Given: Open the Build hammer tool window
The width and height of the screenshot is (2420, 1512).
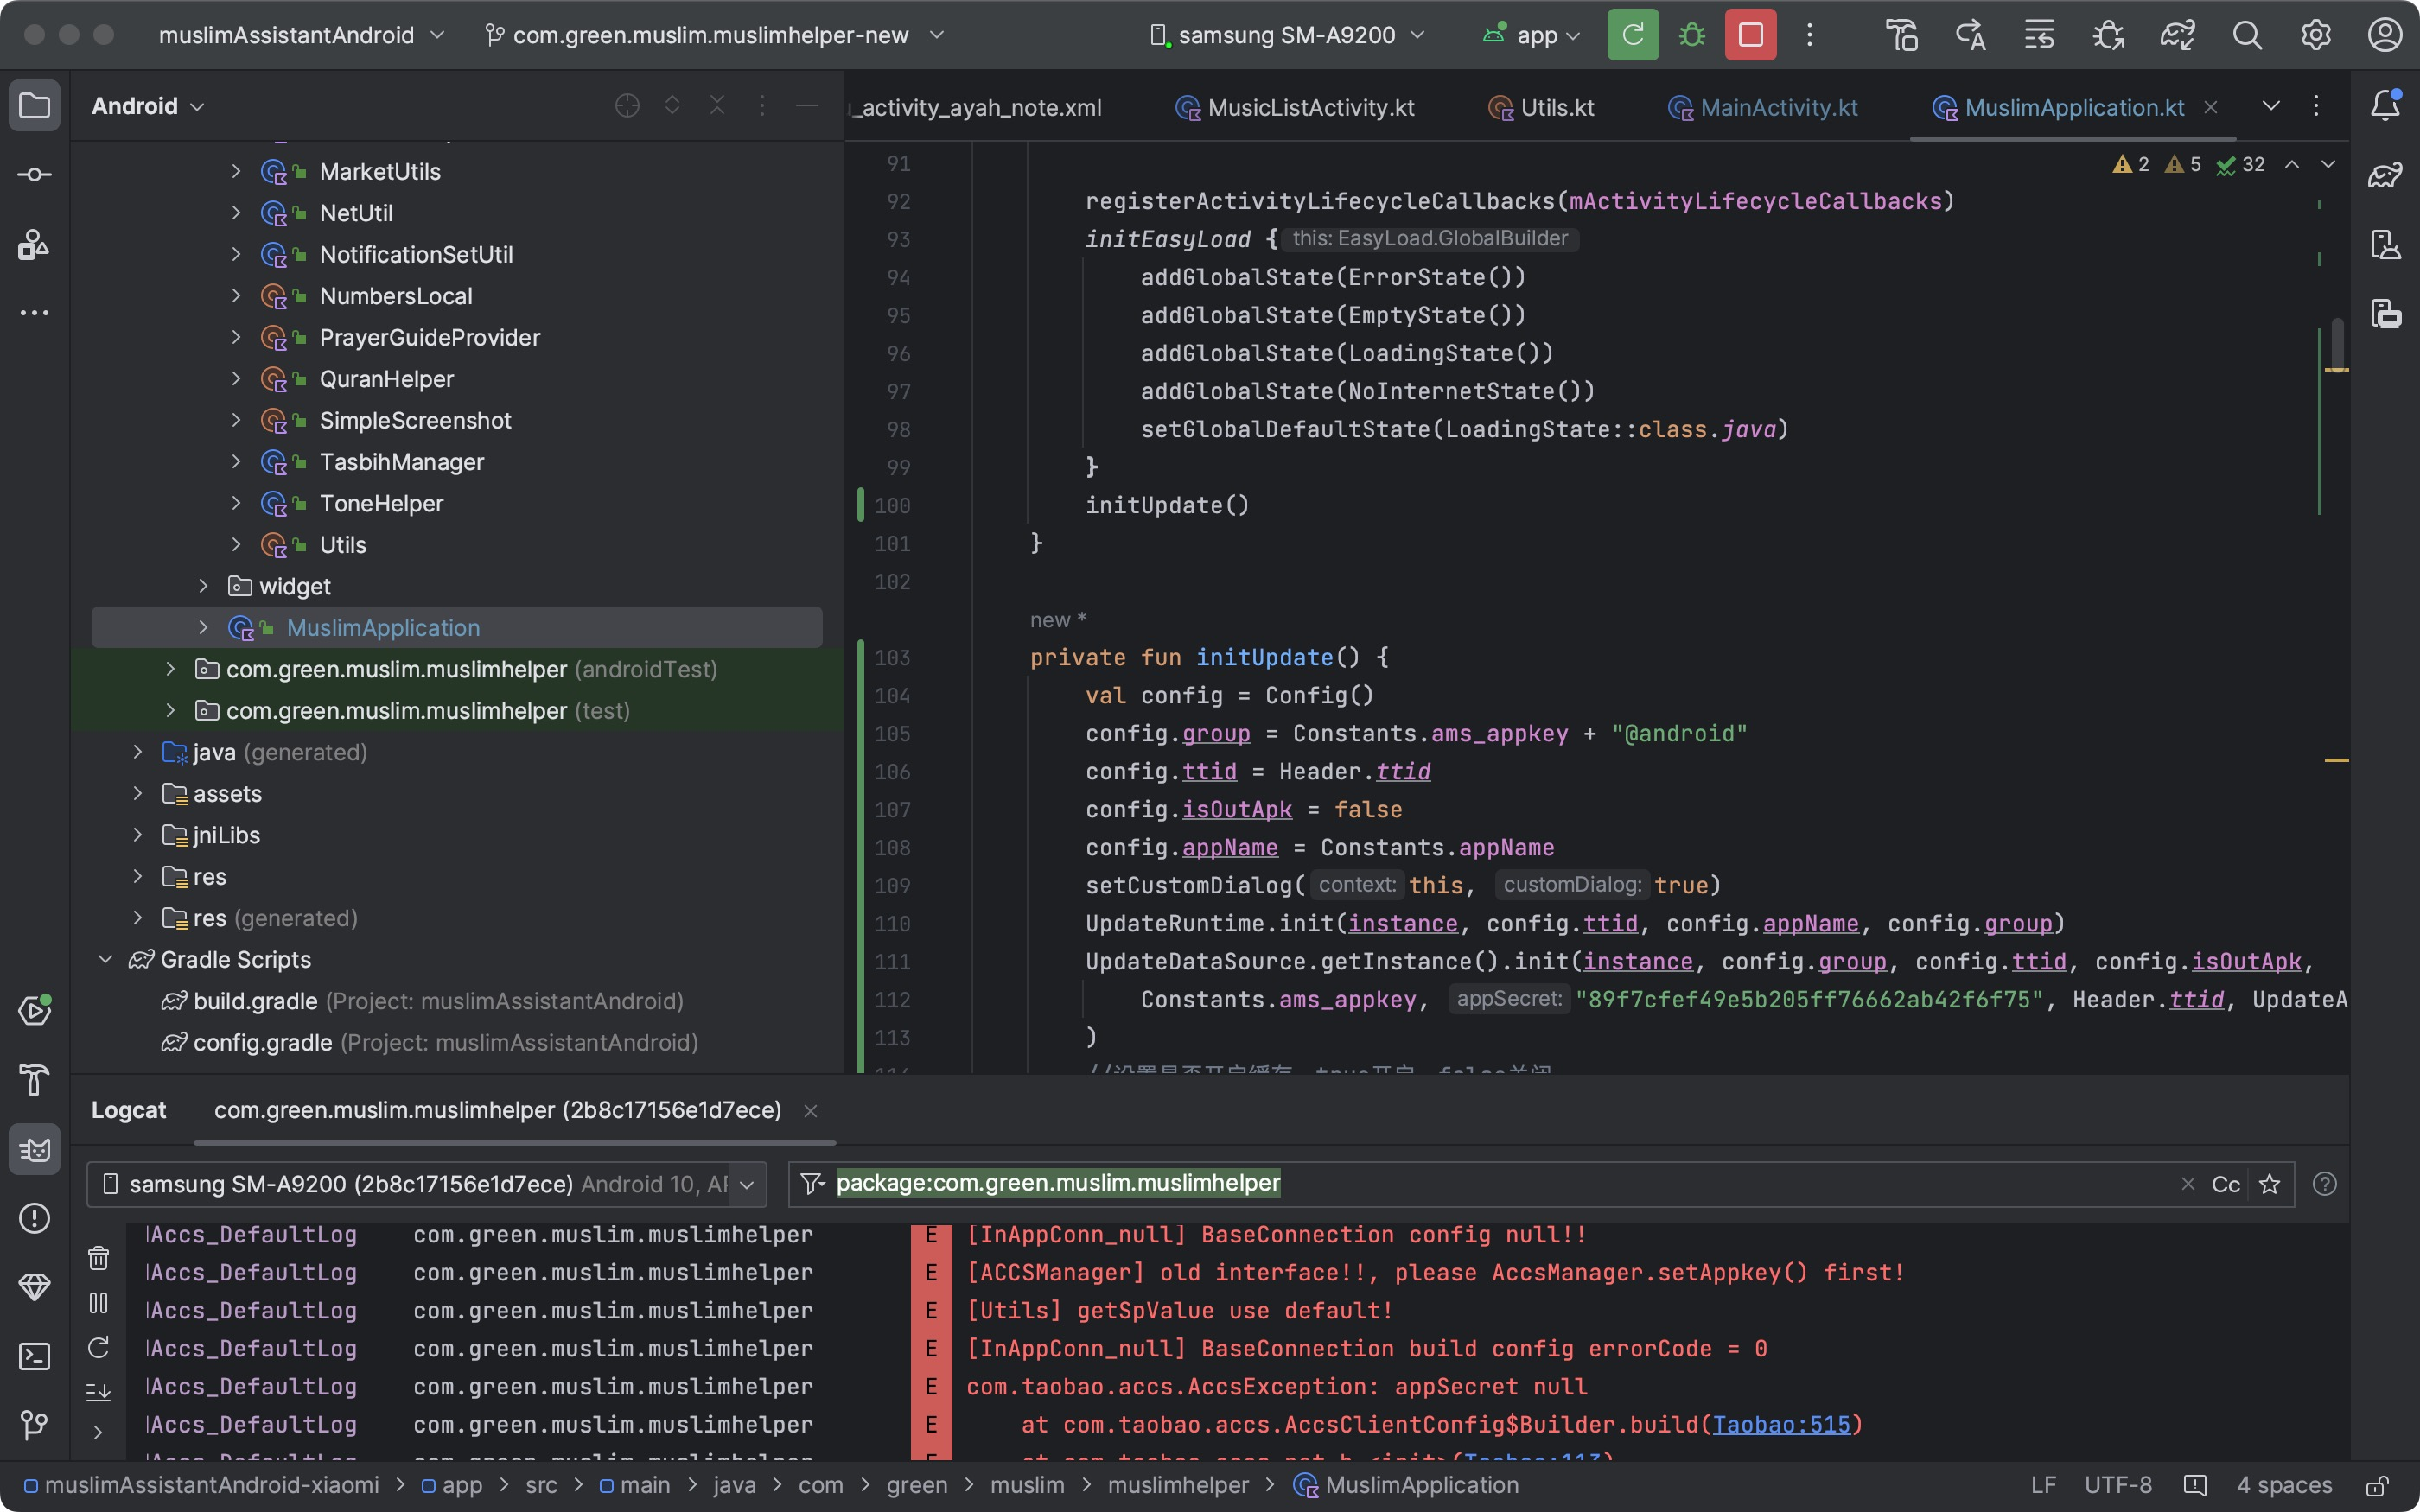Looking at the screenshot, I should (x=34, y=1080).
